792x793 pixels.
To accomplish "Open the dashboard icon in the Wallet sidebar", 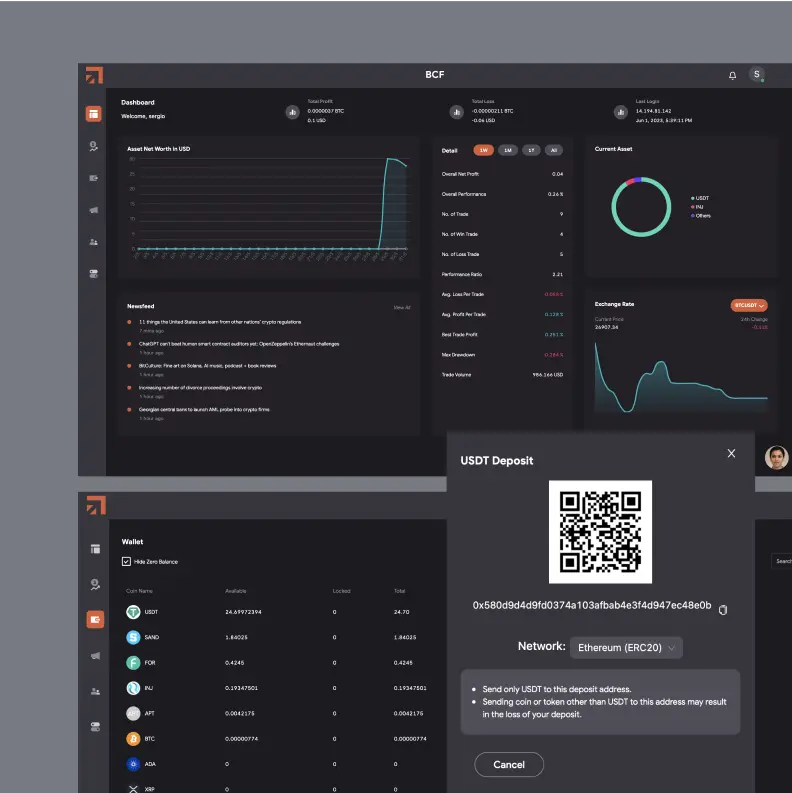I will pos(95,549).
